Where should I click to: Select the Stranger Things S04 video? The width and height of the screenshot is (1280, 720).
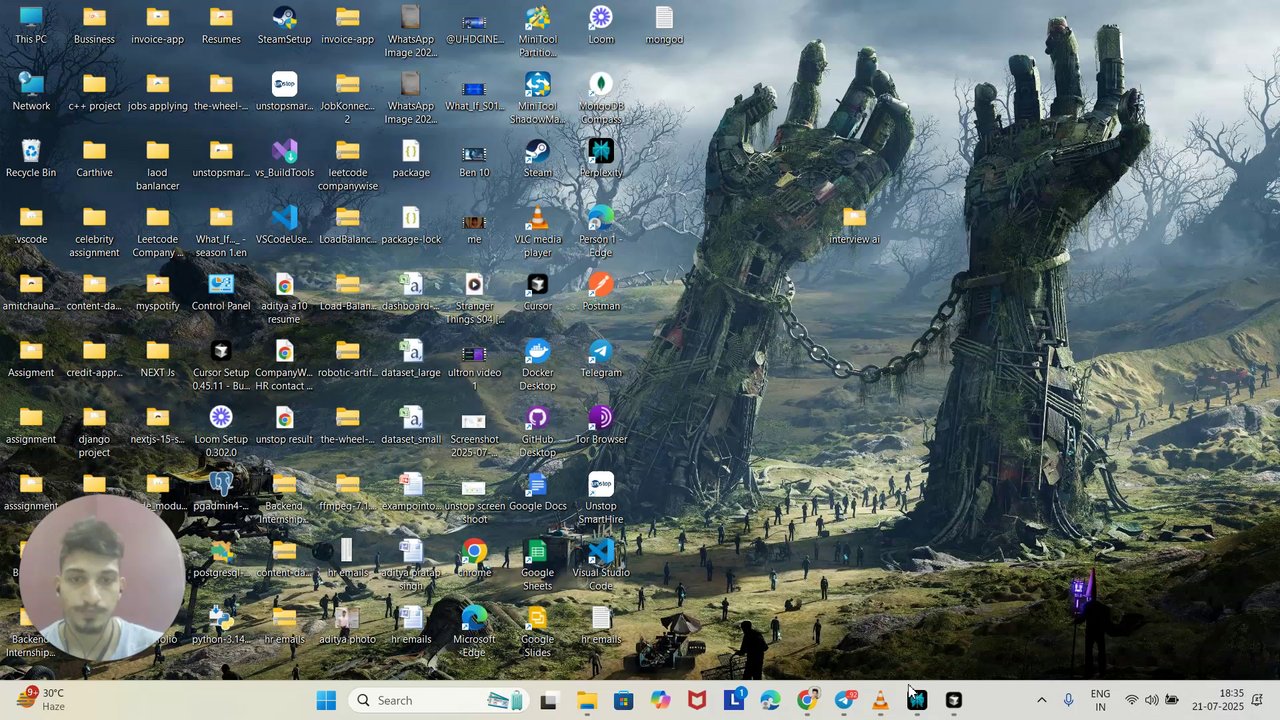click(474, 298)
